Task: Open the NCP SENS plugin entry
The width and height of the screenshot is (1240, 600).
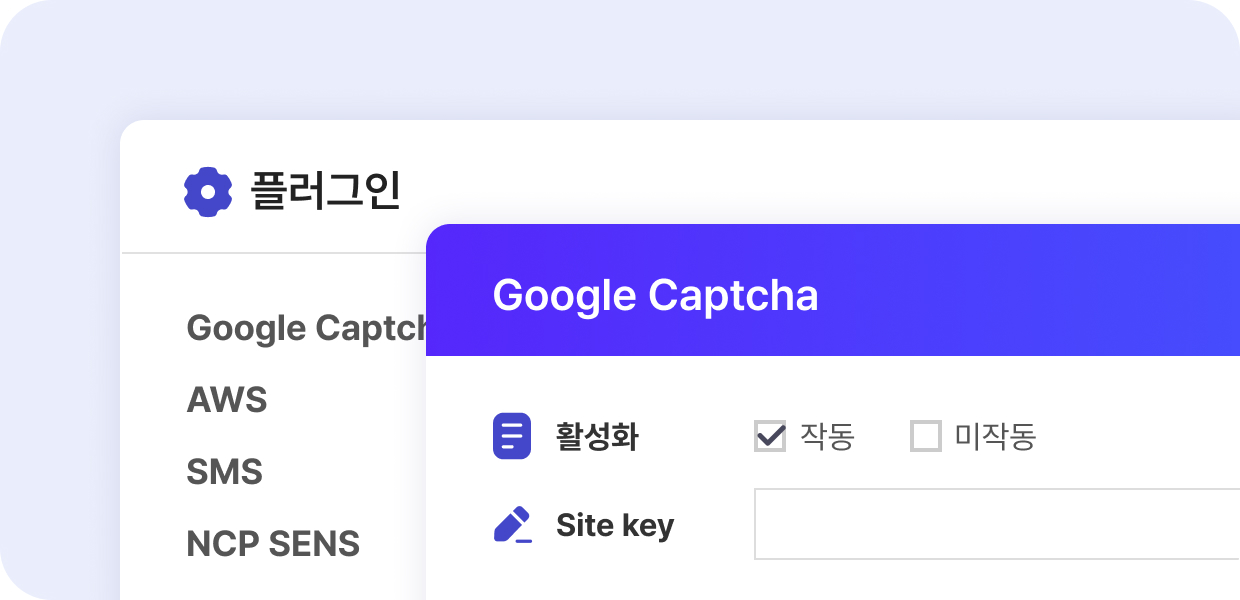Action: [x=273, y=544]
